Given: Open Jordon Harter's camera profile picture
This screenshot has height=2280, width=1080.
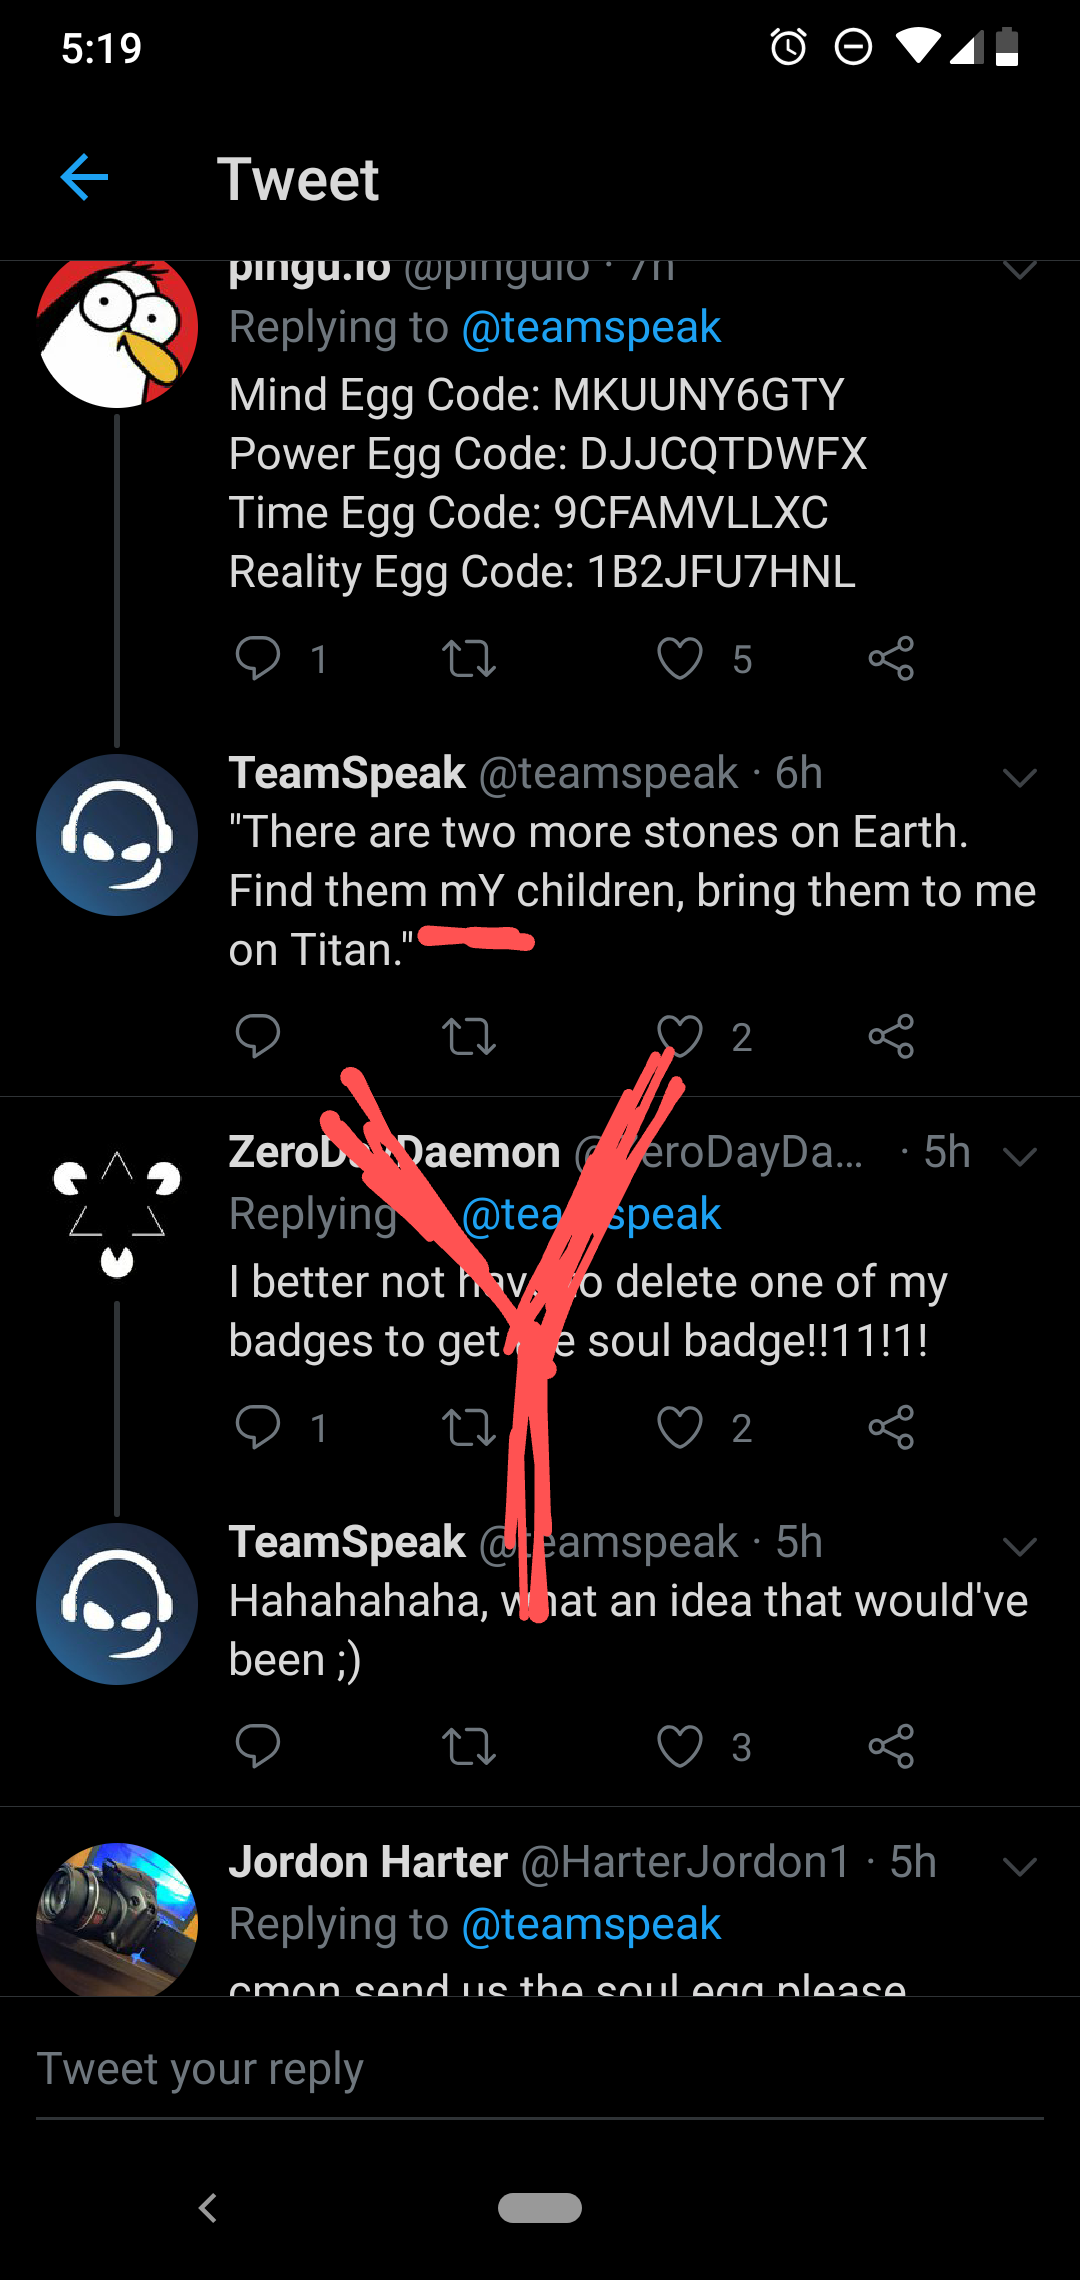Looking at the screenshot, I should pos(117,1920).
